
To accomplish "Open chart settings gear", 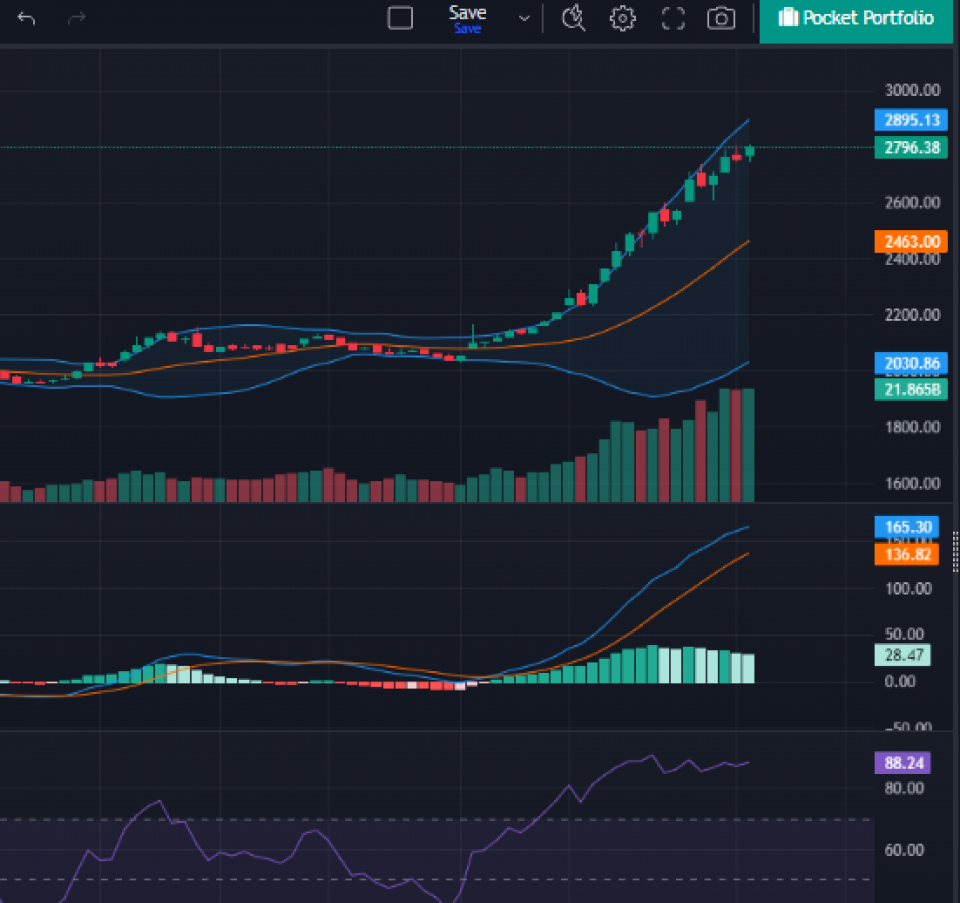I will [x=623, y=18].
